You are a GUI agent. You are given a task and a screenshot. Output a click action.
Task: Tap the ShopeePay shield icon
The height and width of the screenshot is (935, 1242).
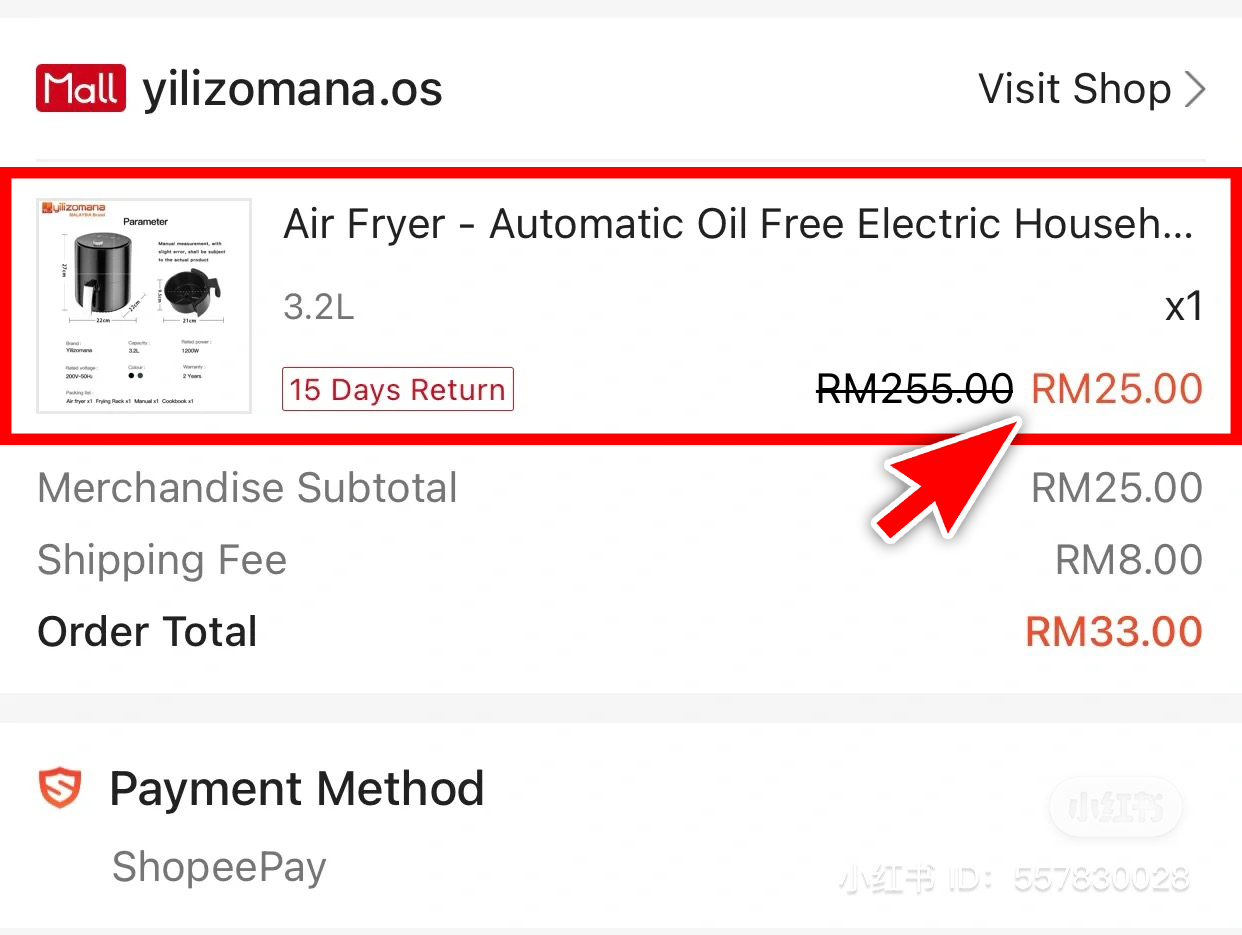pyautogui.click(x=60, y=789)
